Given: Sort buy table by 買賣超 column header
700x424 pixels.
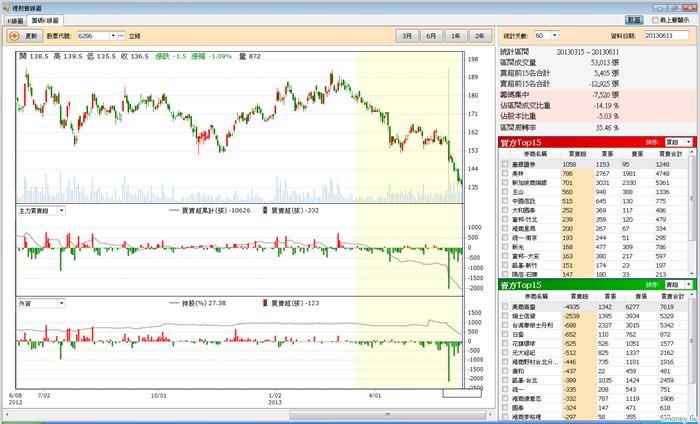Looking at the screenshot, I should click(577, 154).
